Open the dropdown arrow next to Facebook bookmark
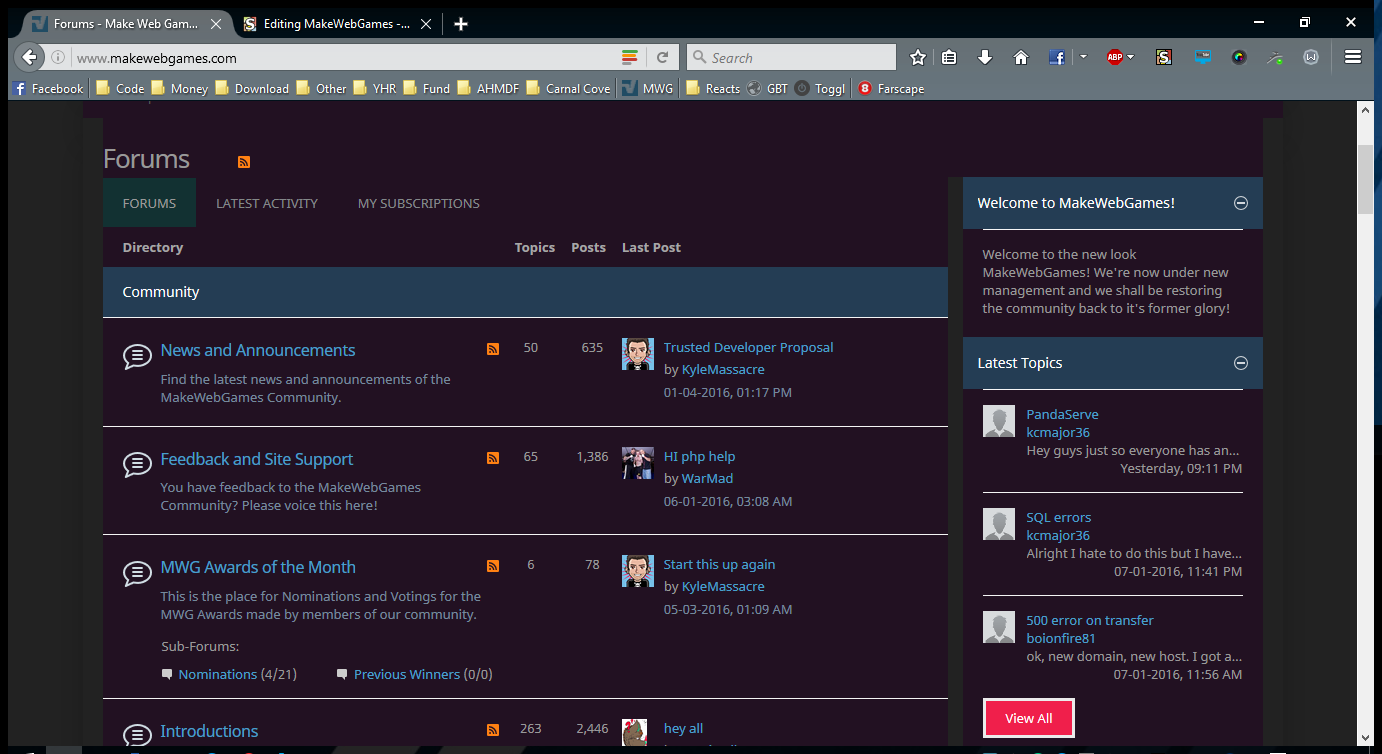Screen dimensions: 1382x754 coord(1084,57)
